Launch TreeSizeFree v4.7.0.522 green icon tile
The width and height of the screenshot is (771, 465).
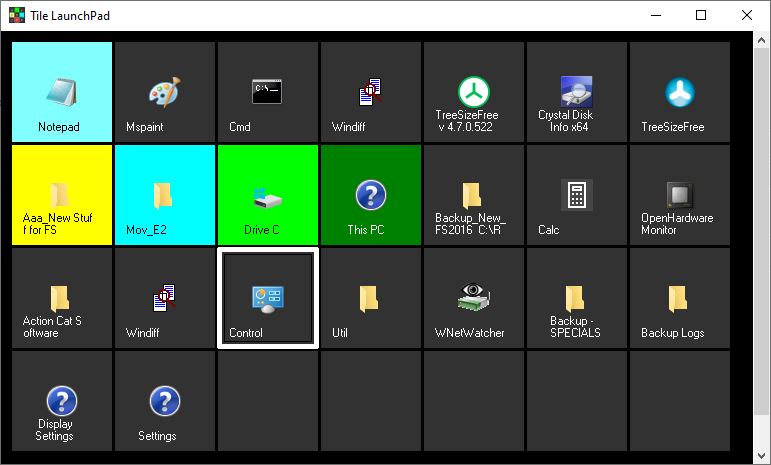[x=473, y=92]
